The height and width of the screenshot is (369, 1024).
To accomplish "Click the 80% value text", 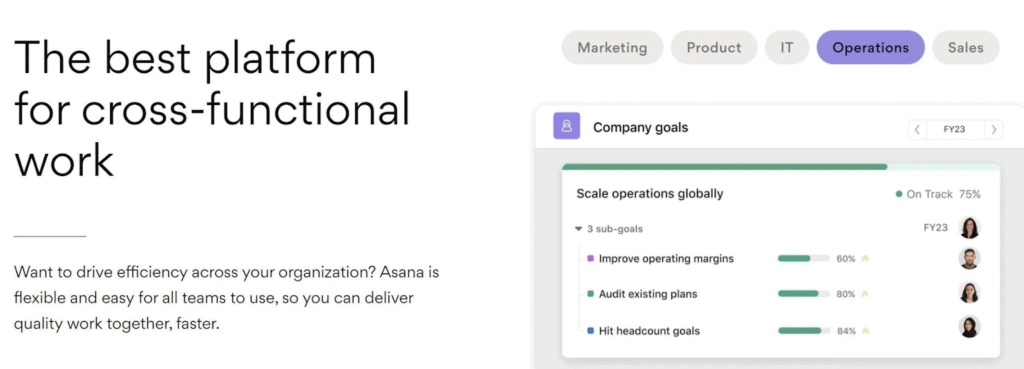I will pyautogui.click(x=846, y=294).
